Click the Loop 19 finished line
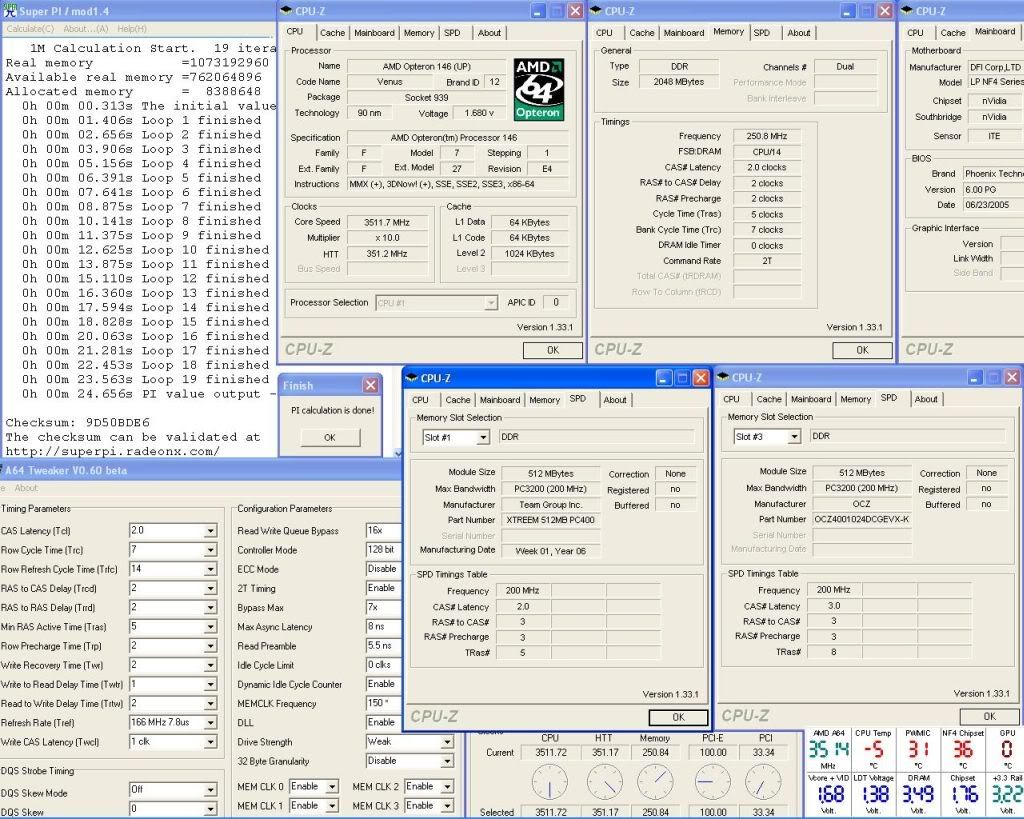The width and height of the screenshot is (1024, 819). pos(145,379)
